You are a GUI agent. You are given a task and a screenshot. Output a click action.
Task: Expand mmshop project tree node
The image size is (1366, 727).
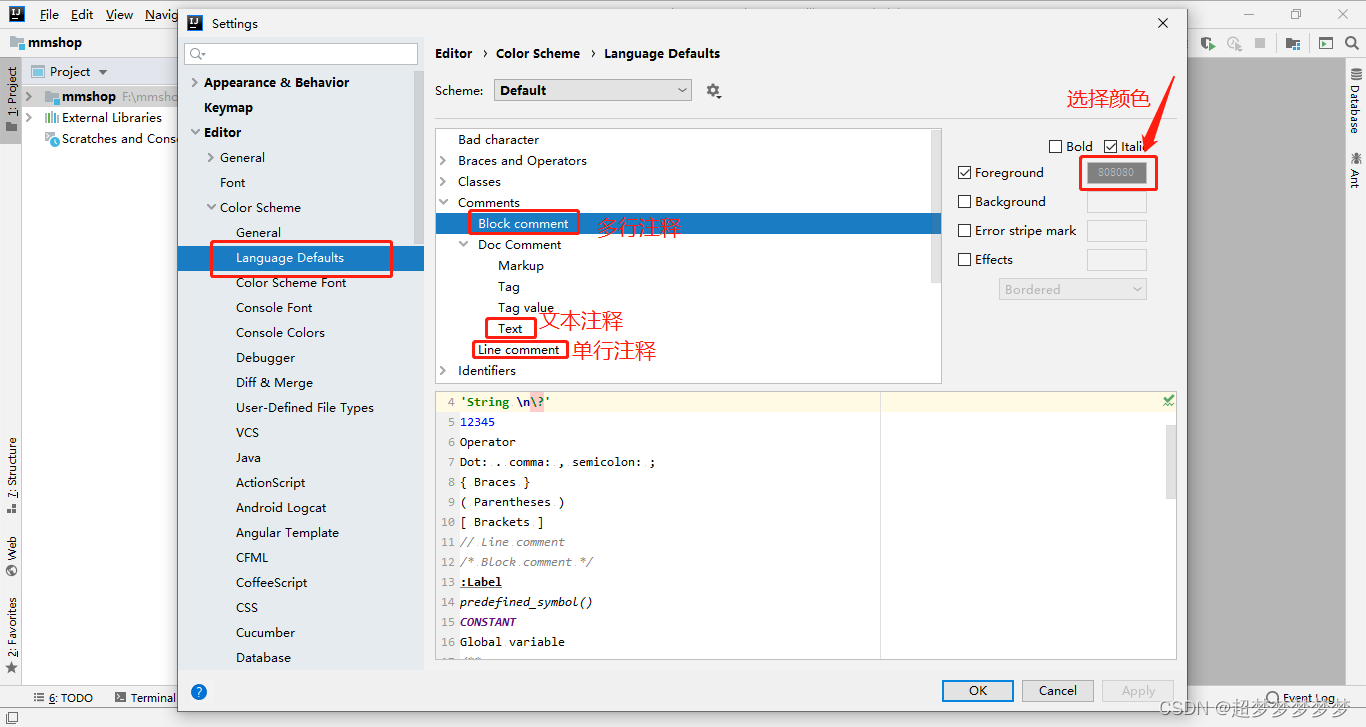tap(29, 97)
